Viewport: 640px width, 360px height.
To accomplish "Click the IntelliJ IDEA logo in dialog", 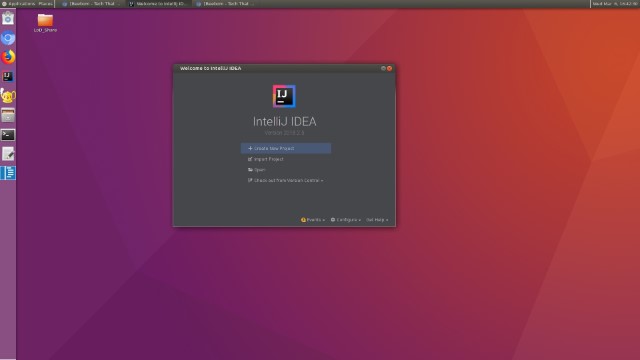I will click(284, 96).
